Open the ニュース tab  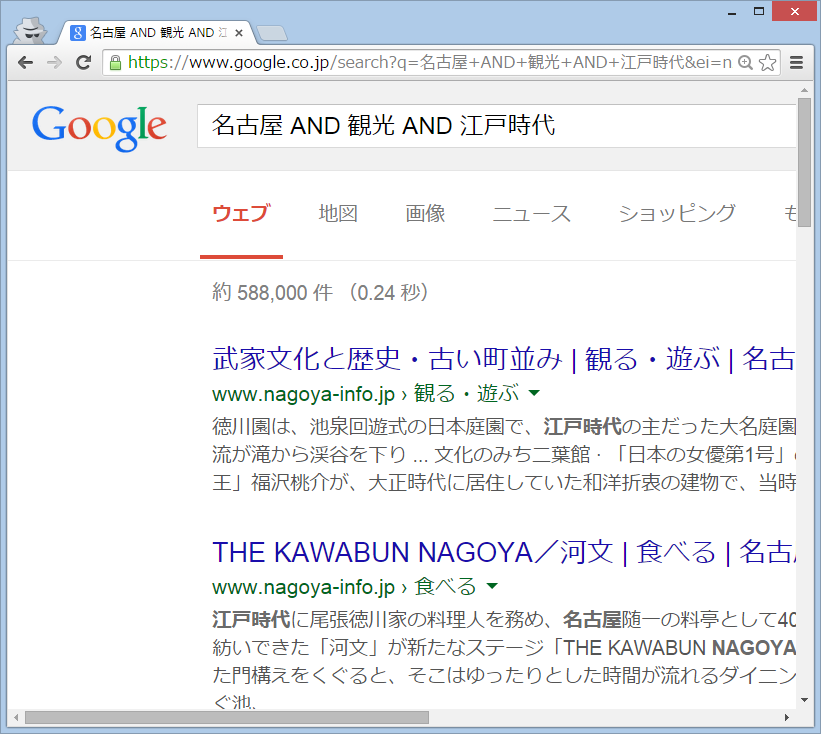[531, 214]
